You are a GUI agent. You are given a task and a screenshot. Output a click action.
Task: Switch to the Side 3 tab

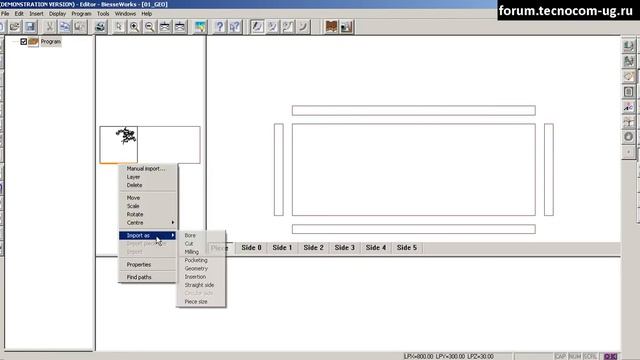(344, 248)
